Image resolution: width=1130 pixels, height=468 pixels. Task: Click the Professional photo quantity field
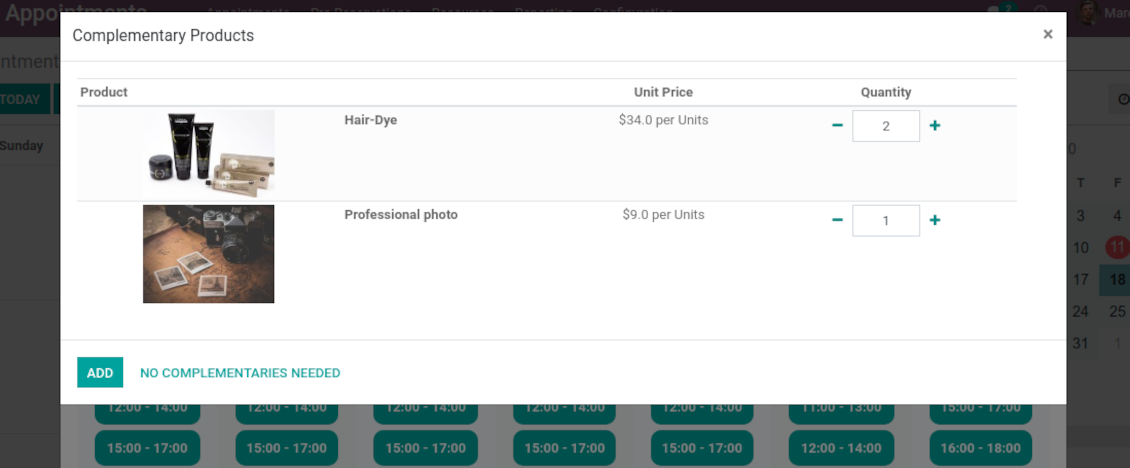click(886, 221)
